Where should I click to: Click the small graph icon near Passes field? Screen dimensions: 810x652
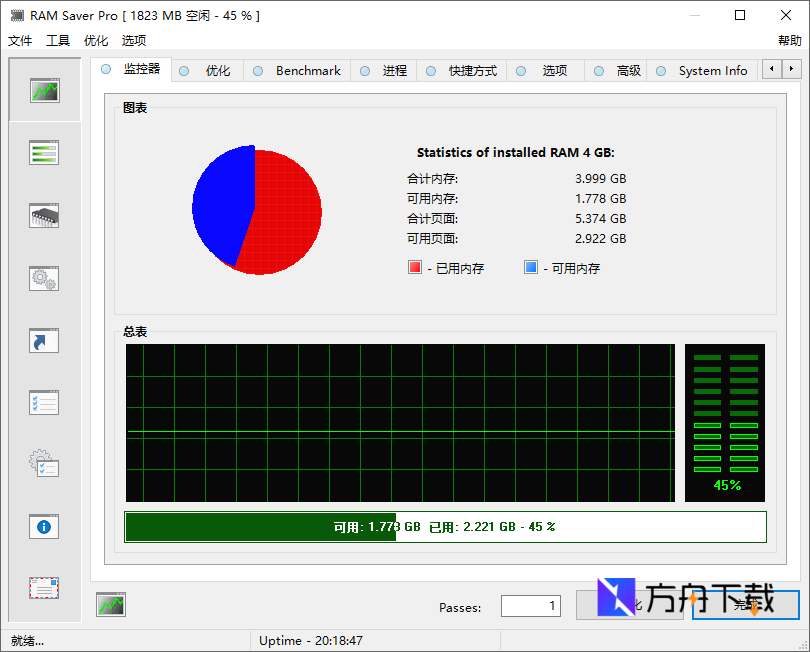coord(110,604)
